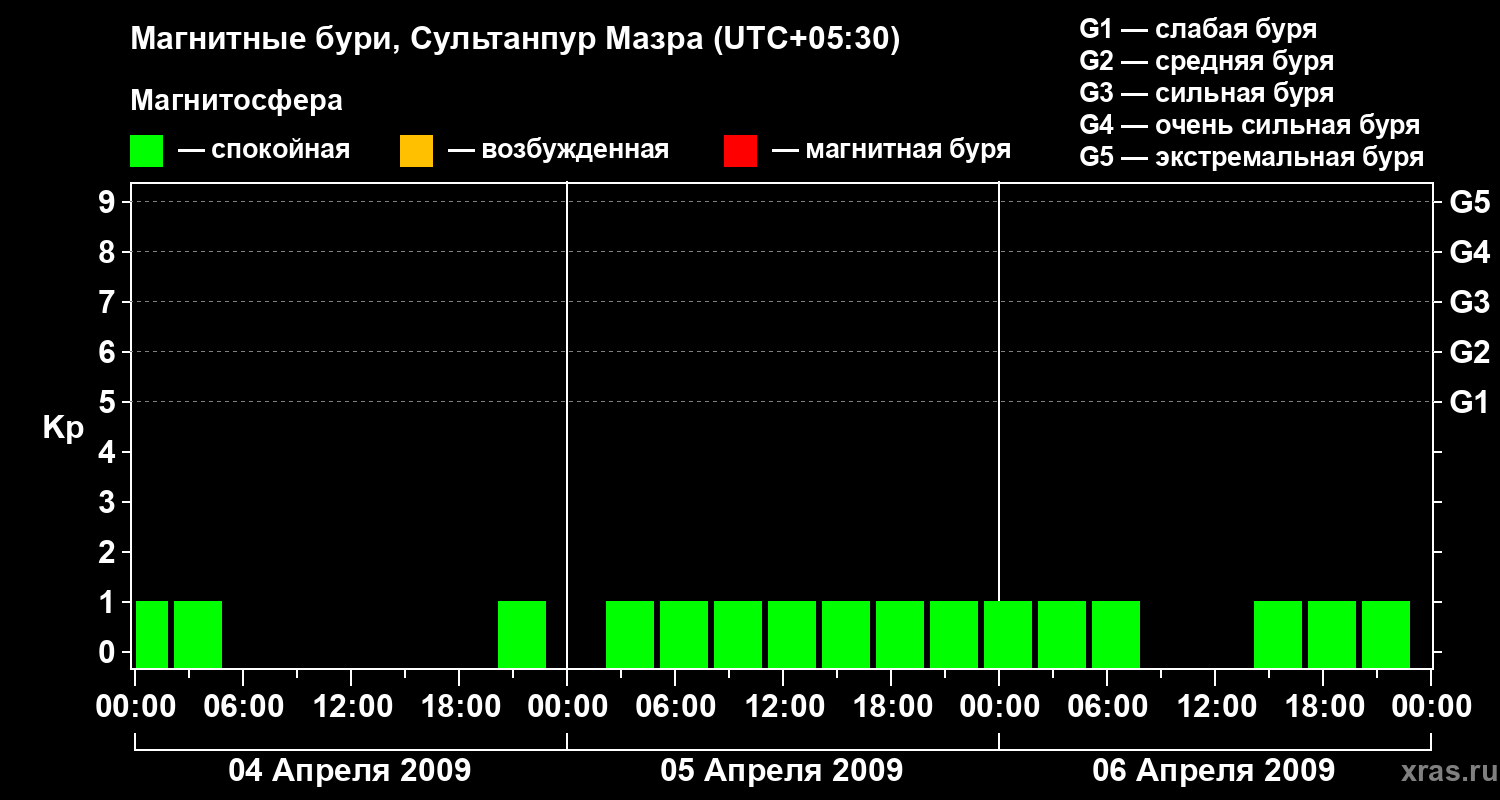Screen dimensions: 1500x800
Task: Click the 00:00 label starting 04 Апреля
Action: (x=134, y=707)
